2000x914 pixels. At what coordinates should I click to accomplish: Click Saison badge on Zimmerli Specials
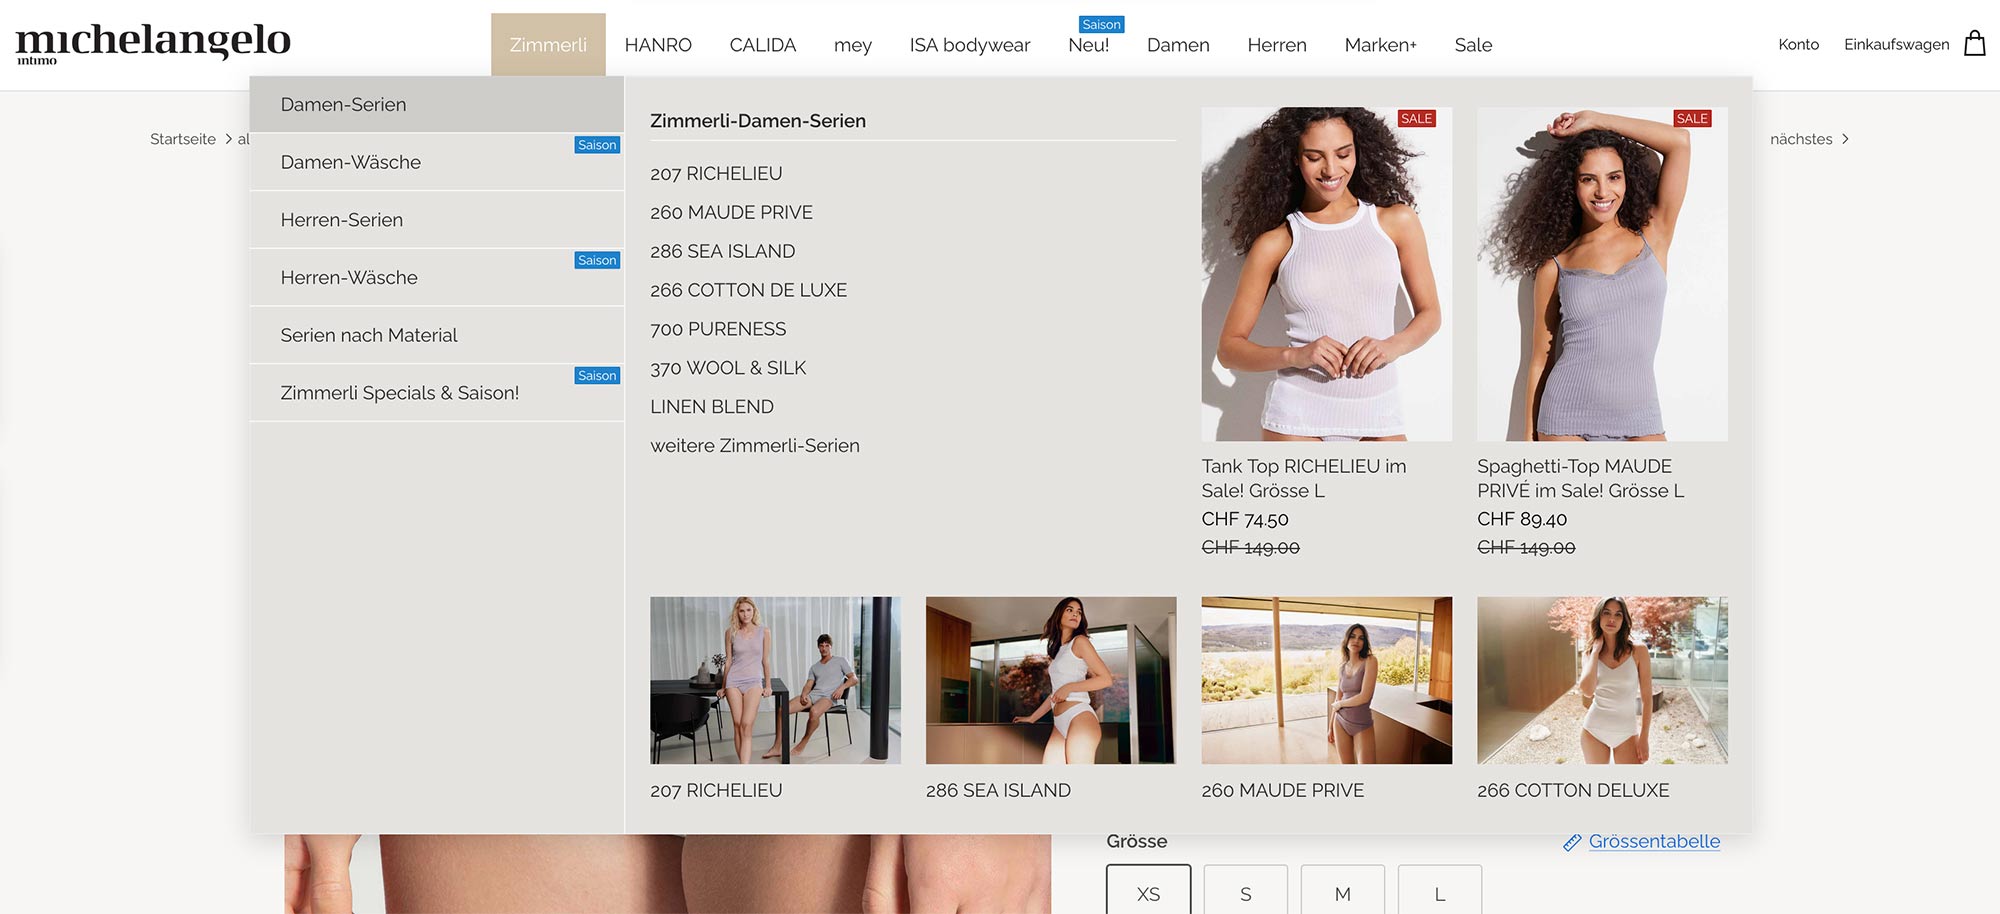pyautogui.click(x=597, y=376)
